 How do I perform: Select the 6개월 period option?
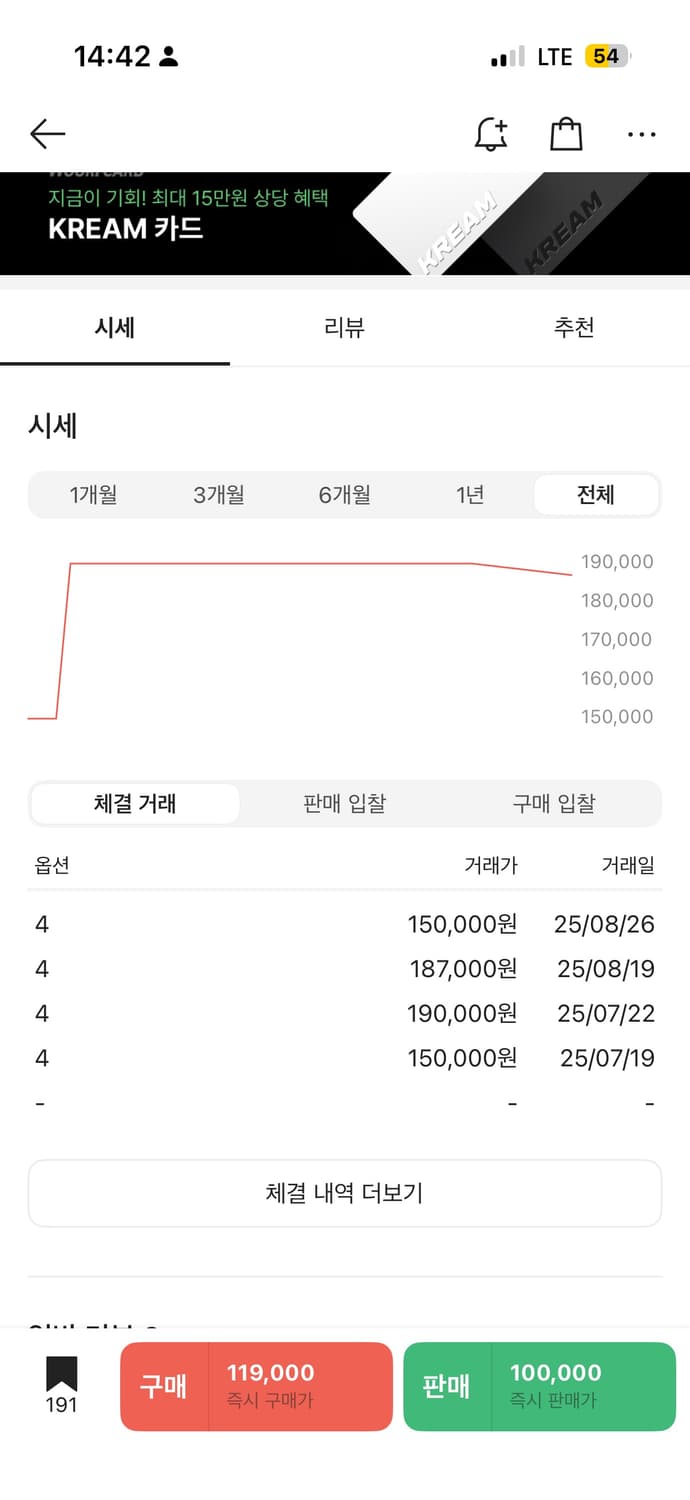coord(345,495)
